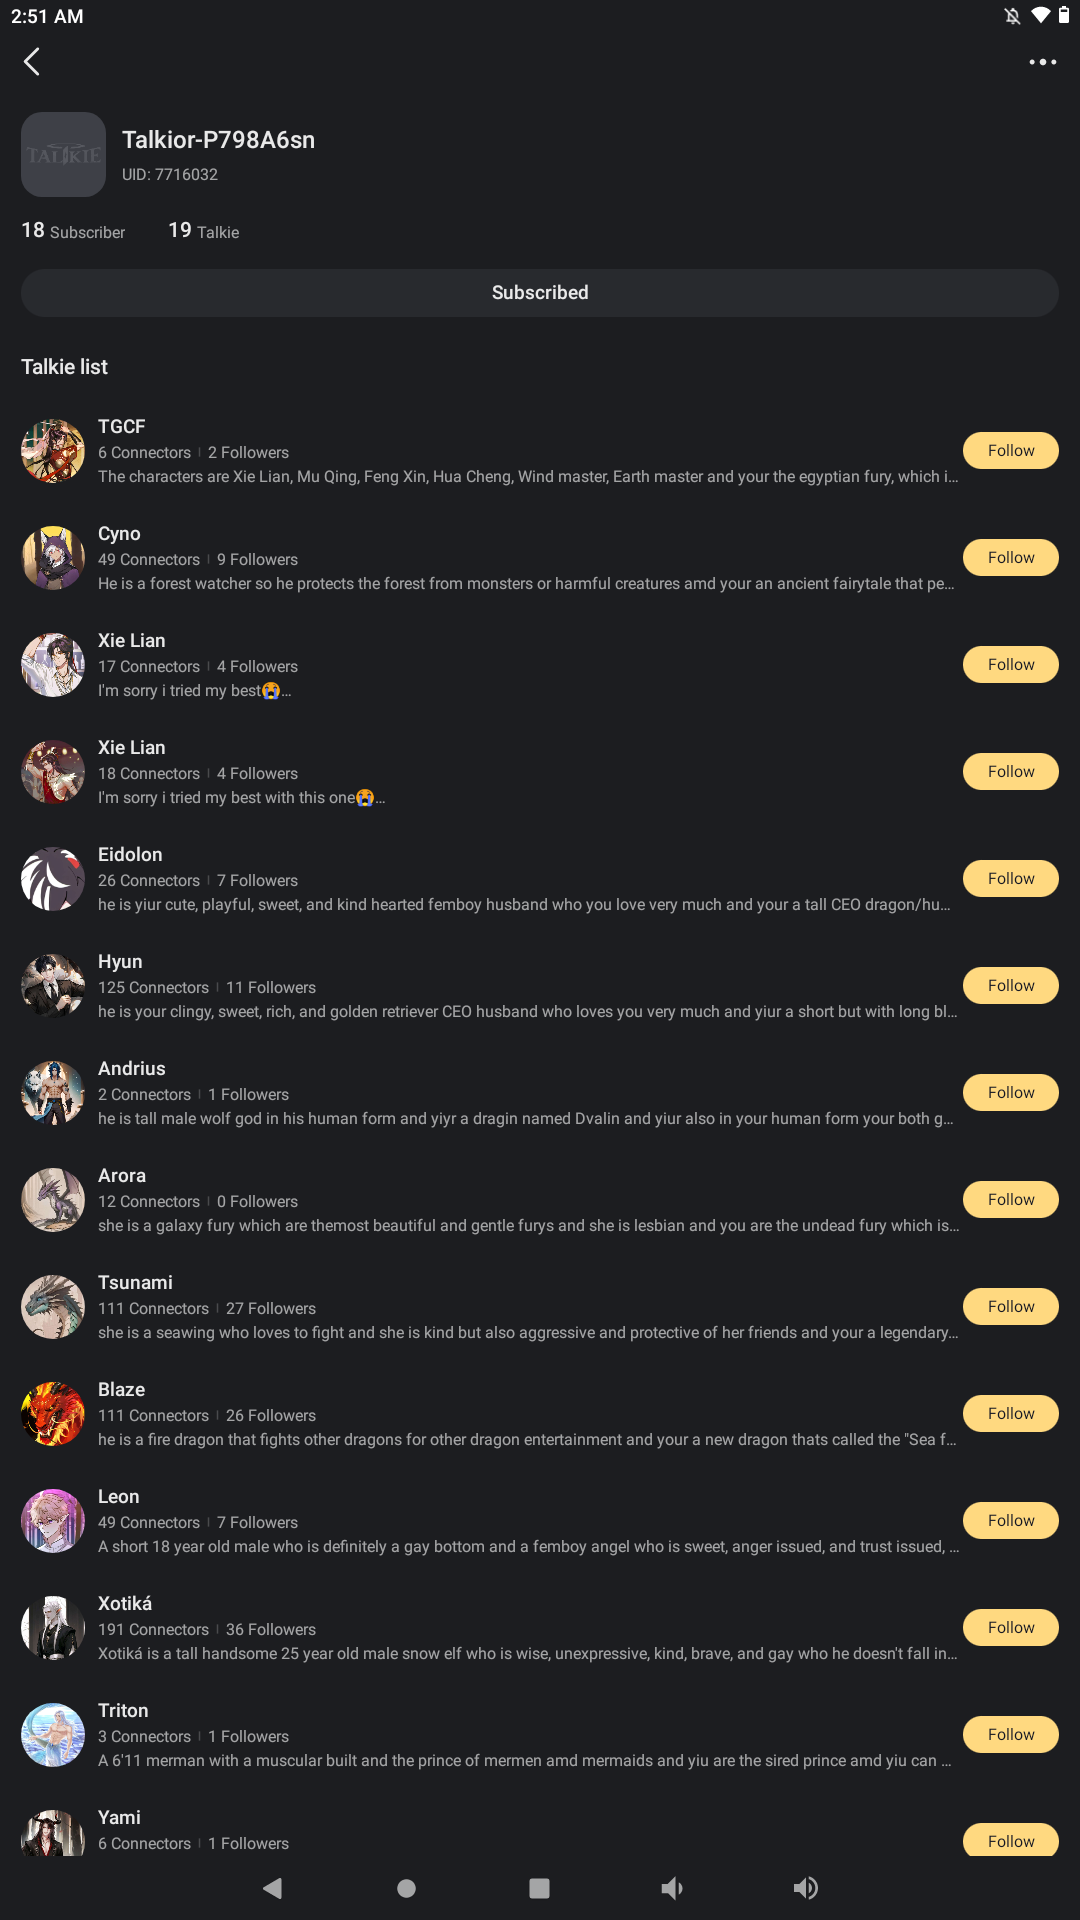Image resolution: width=1080 pixels, height=1920 pixels.
Task: Tap the back arrow icon
Action: click(x=32, y=62)
